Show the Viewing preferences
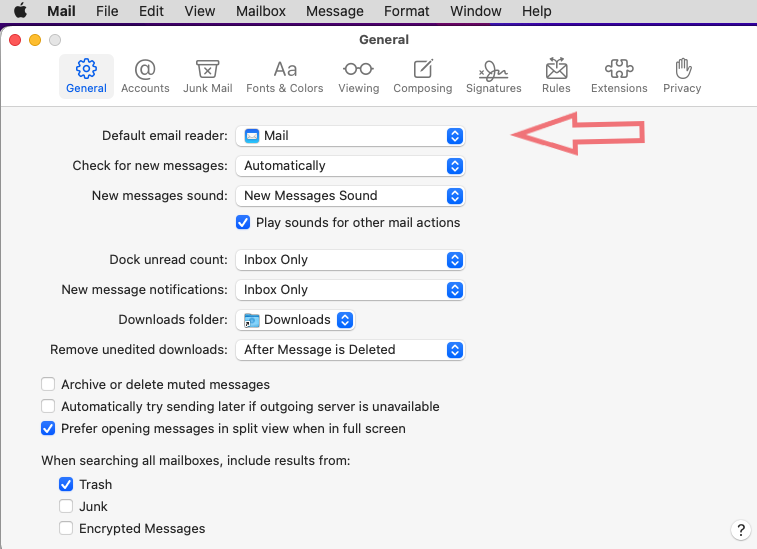The width and height of the screenshot is (757, 549). (358, 76)
